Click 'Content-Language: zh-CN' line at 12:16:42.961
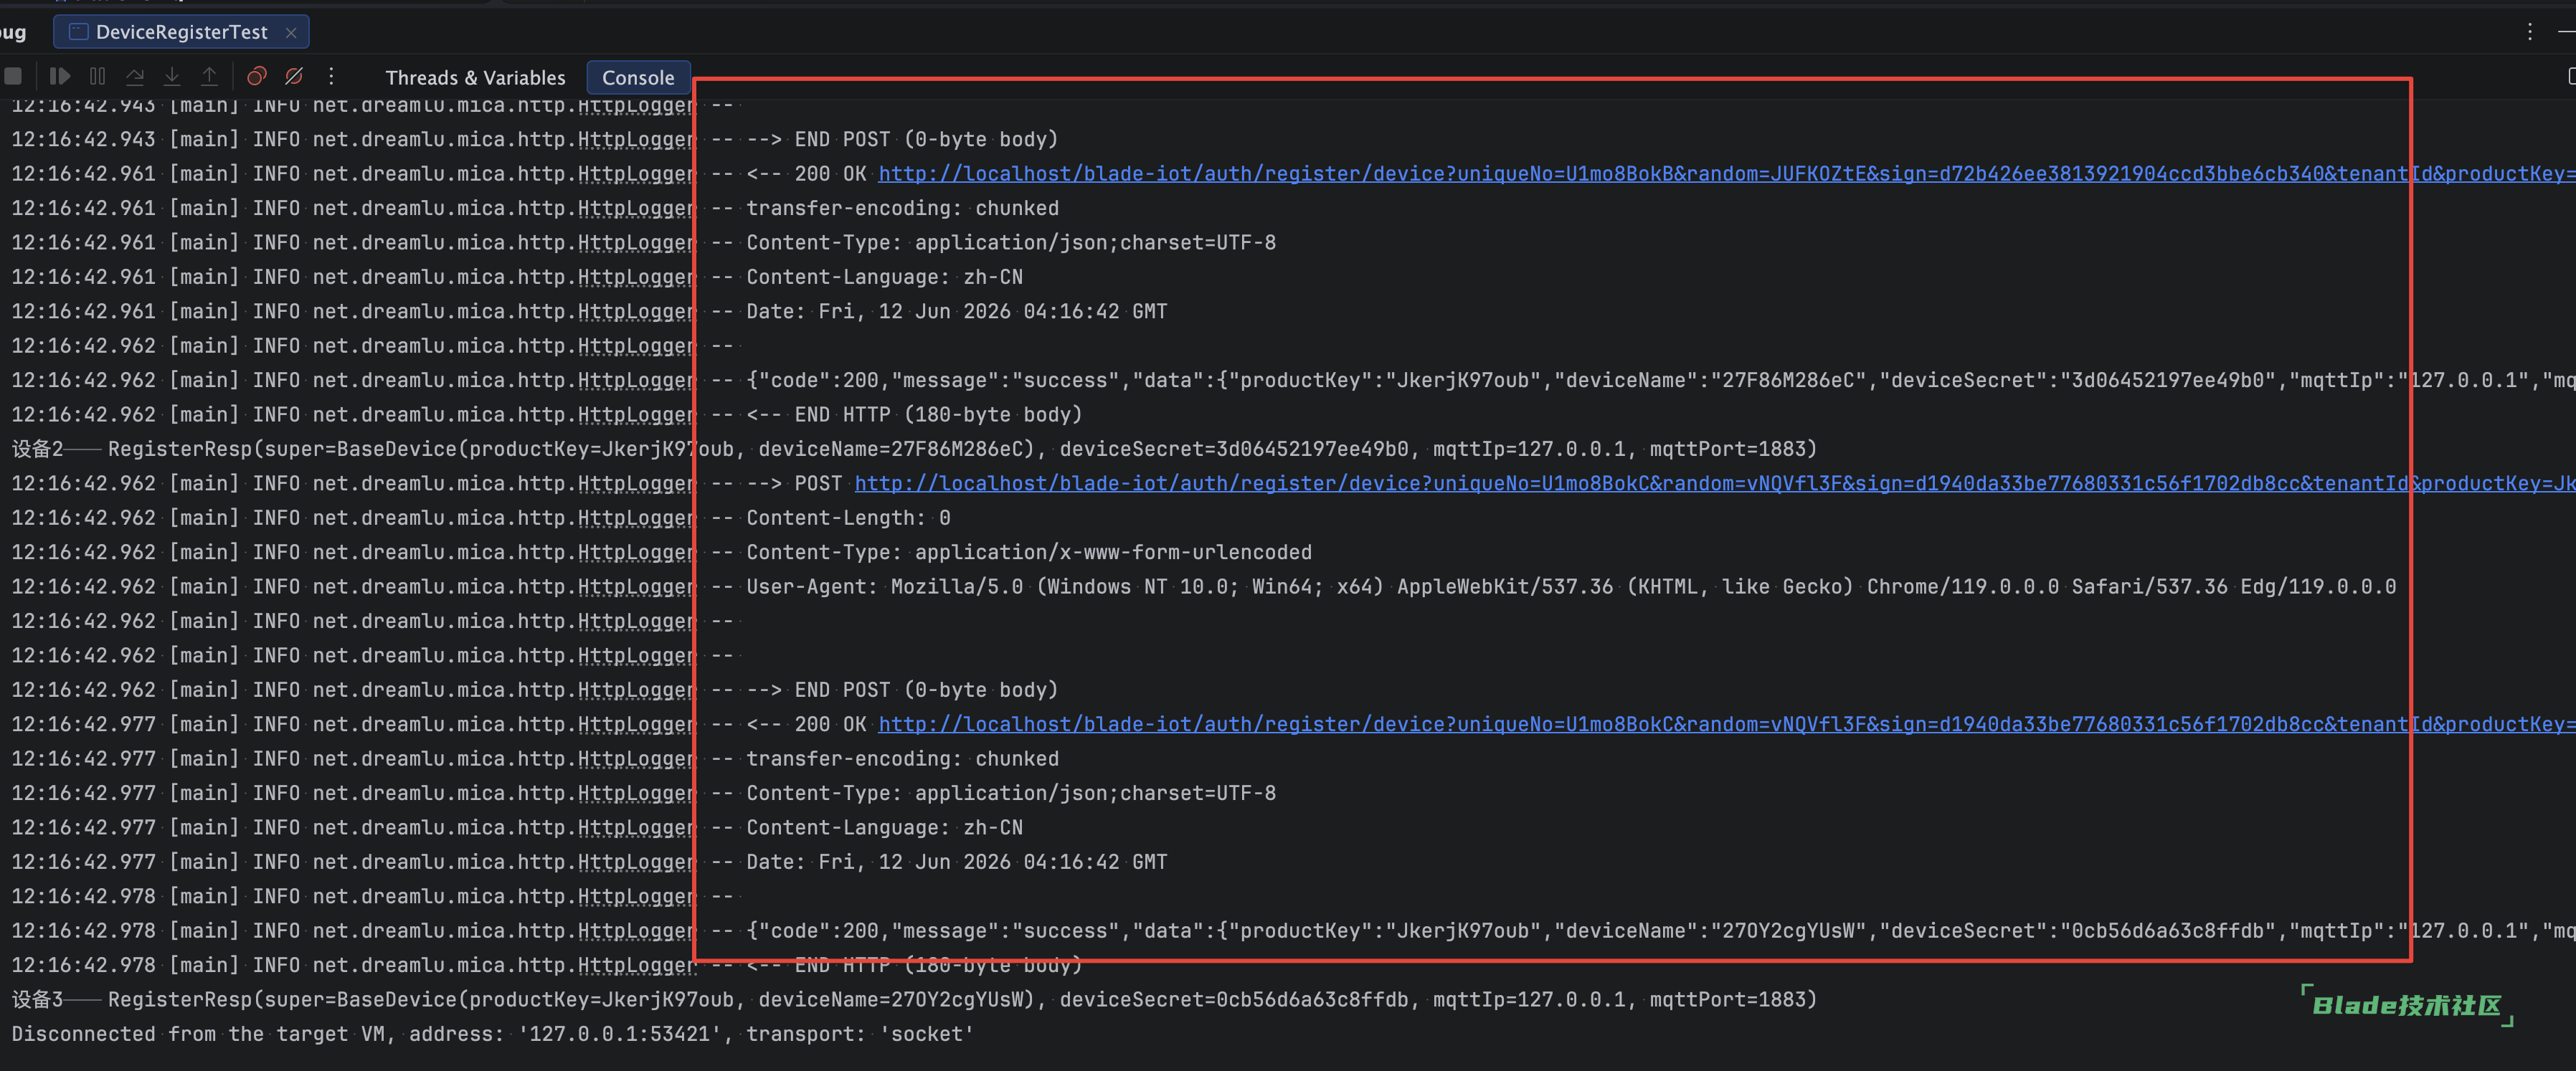This screenshot has height=1071, width=2576. point(517,277)
